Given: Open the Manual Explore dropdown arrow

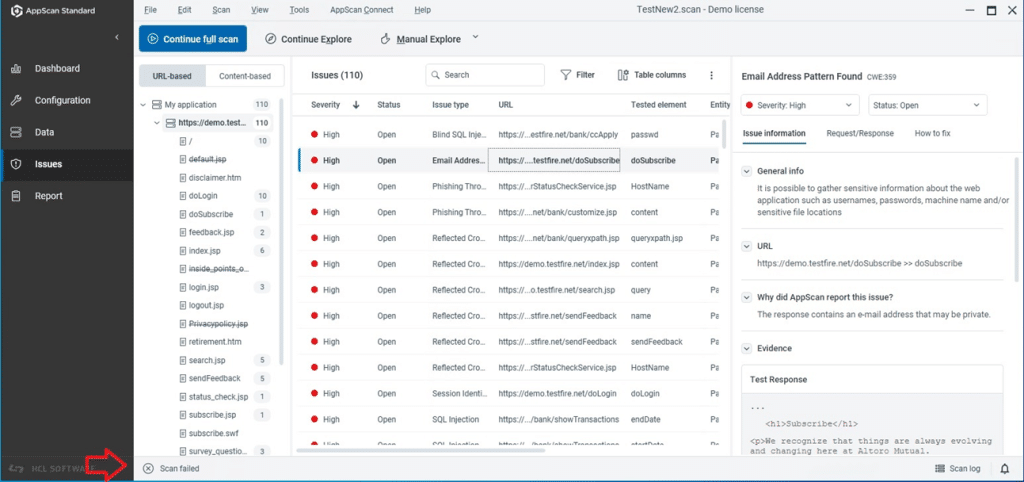Looking at the screenshot, I should pos(475,37).
